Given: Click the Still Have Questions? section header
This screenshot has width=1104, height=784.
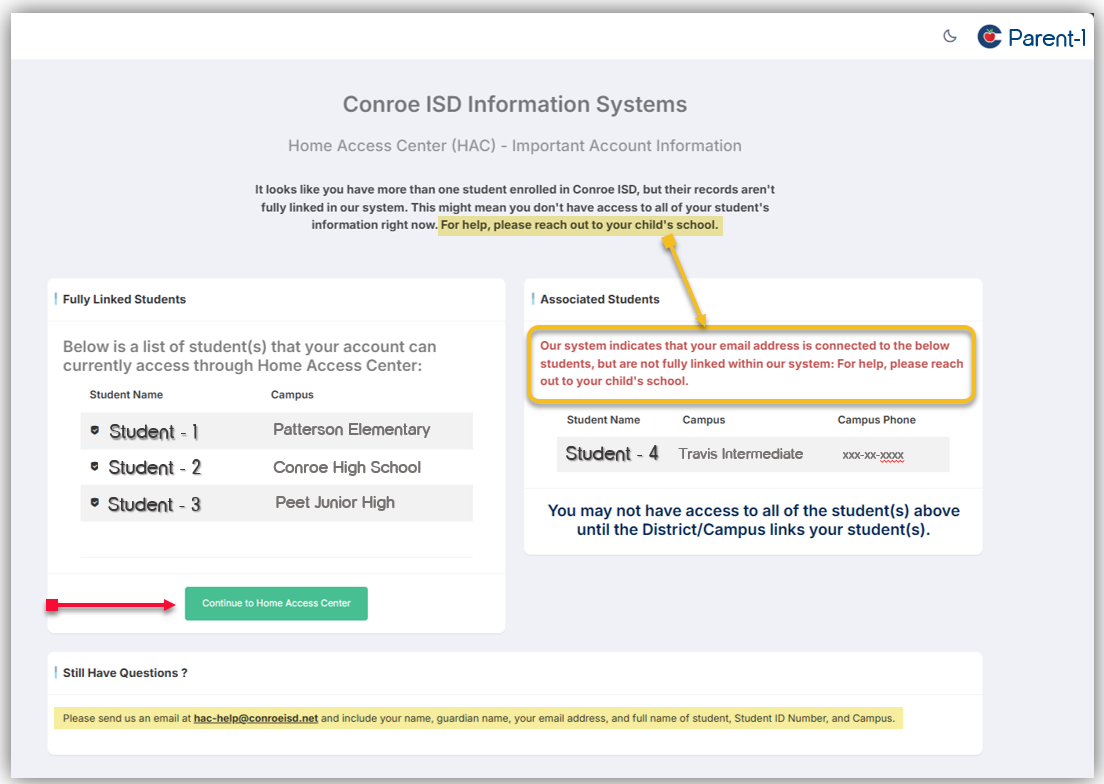Looking at the screenshot, I should click(x=125, y=673).
